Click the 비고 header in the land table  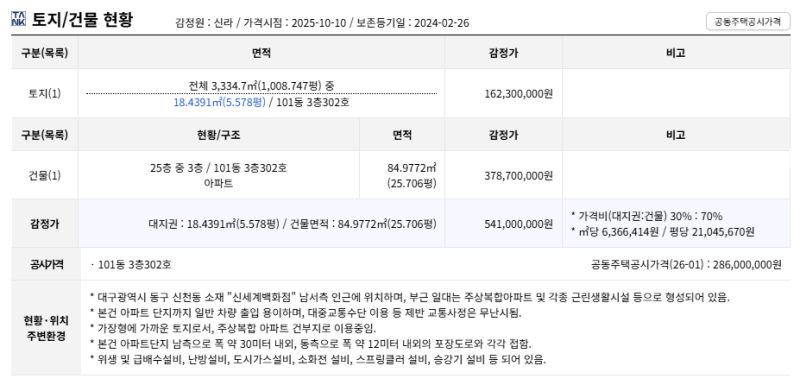tap(676, 53)
